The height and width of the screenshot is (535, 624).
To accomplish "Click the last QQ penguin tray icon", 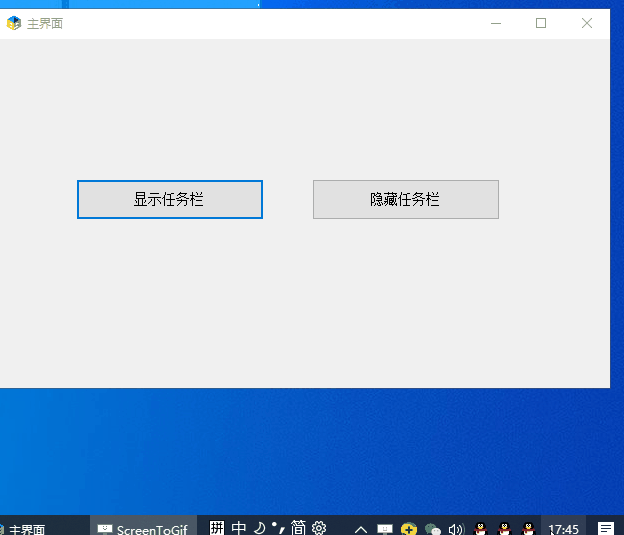I will (528, 529).
